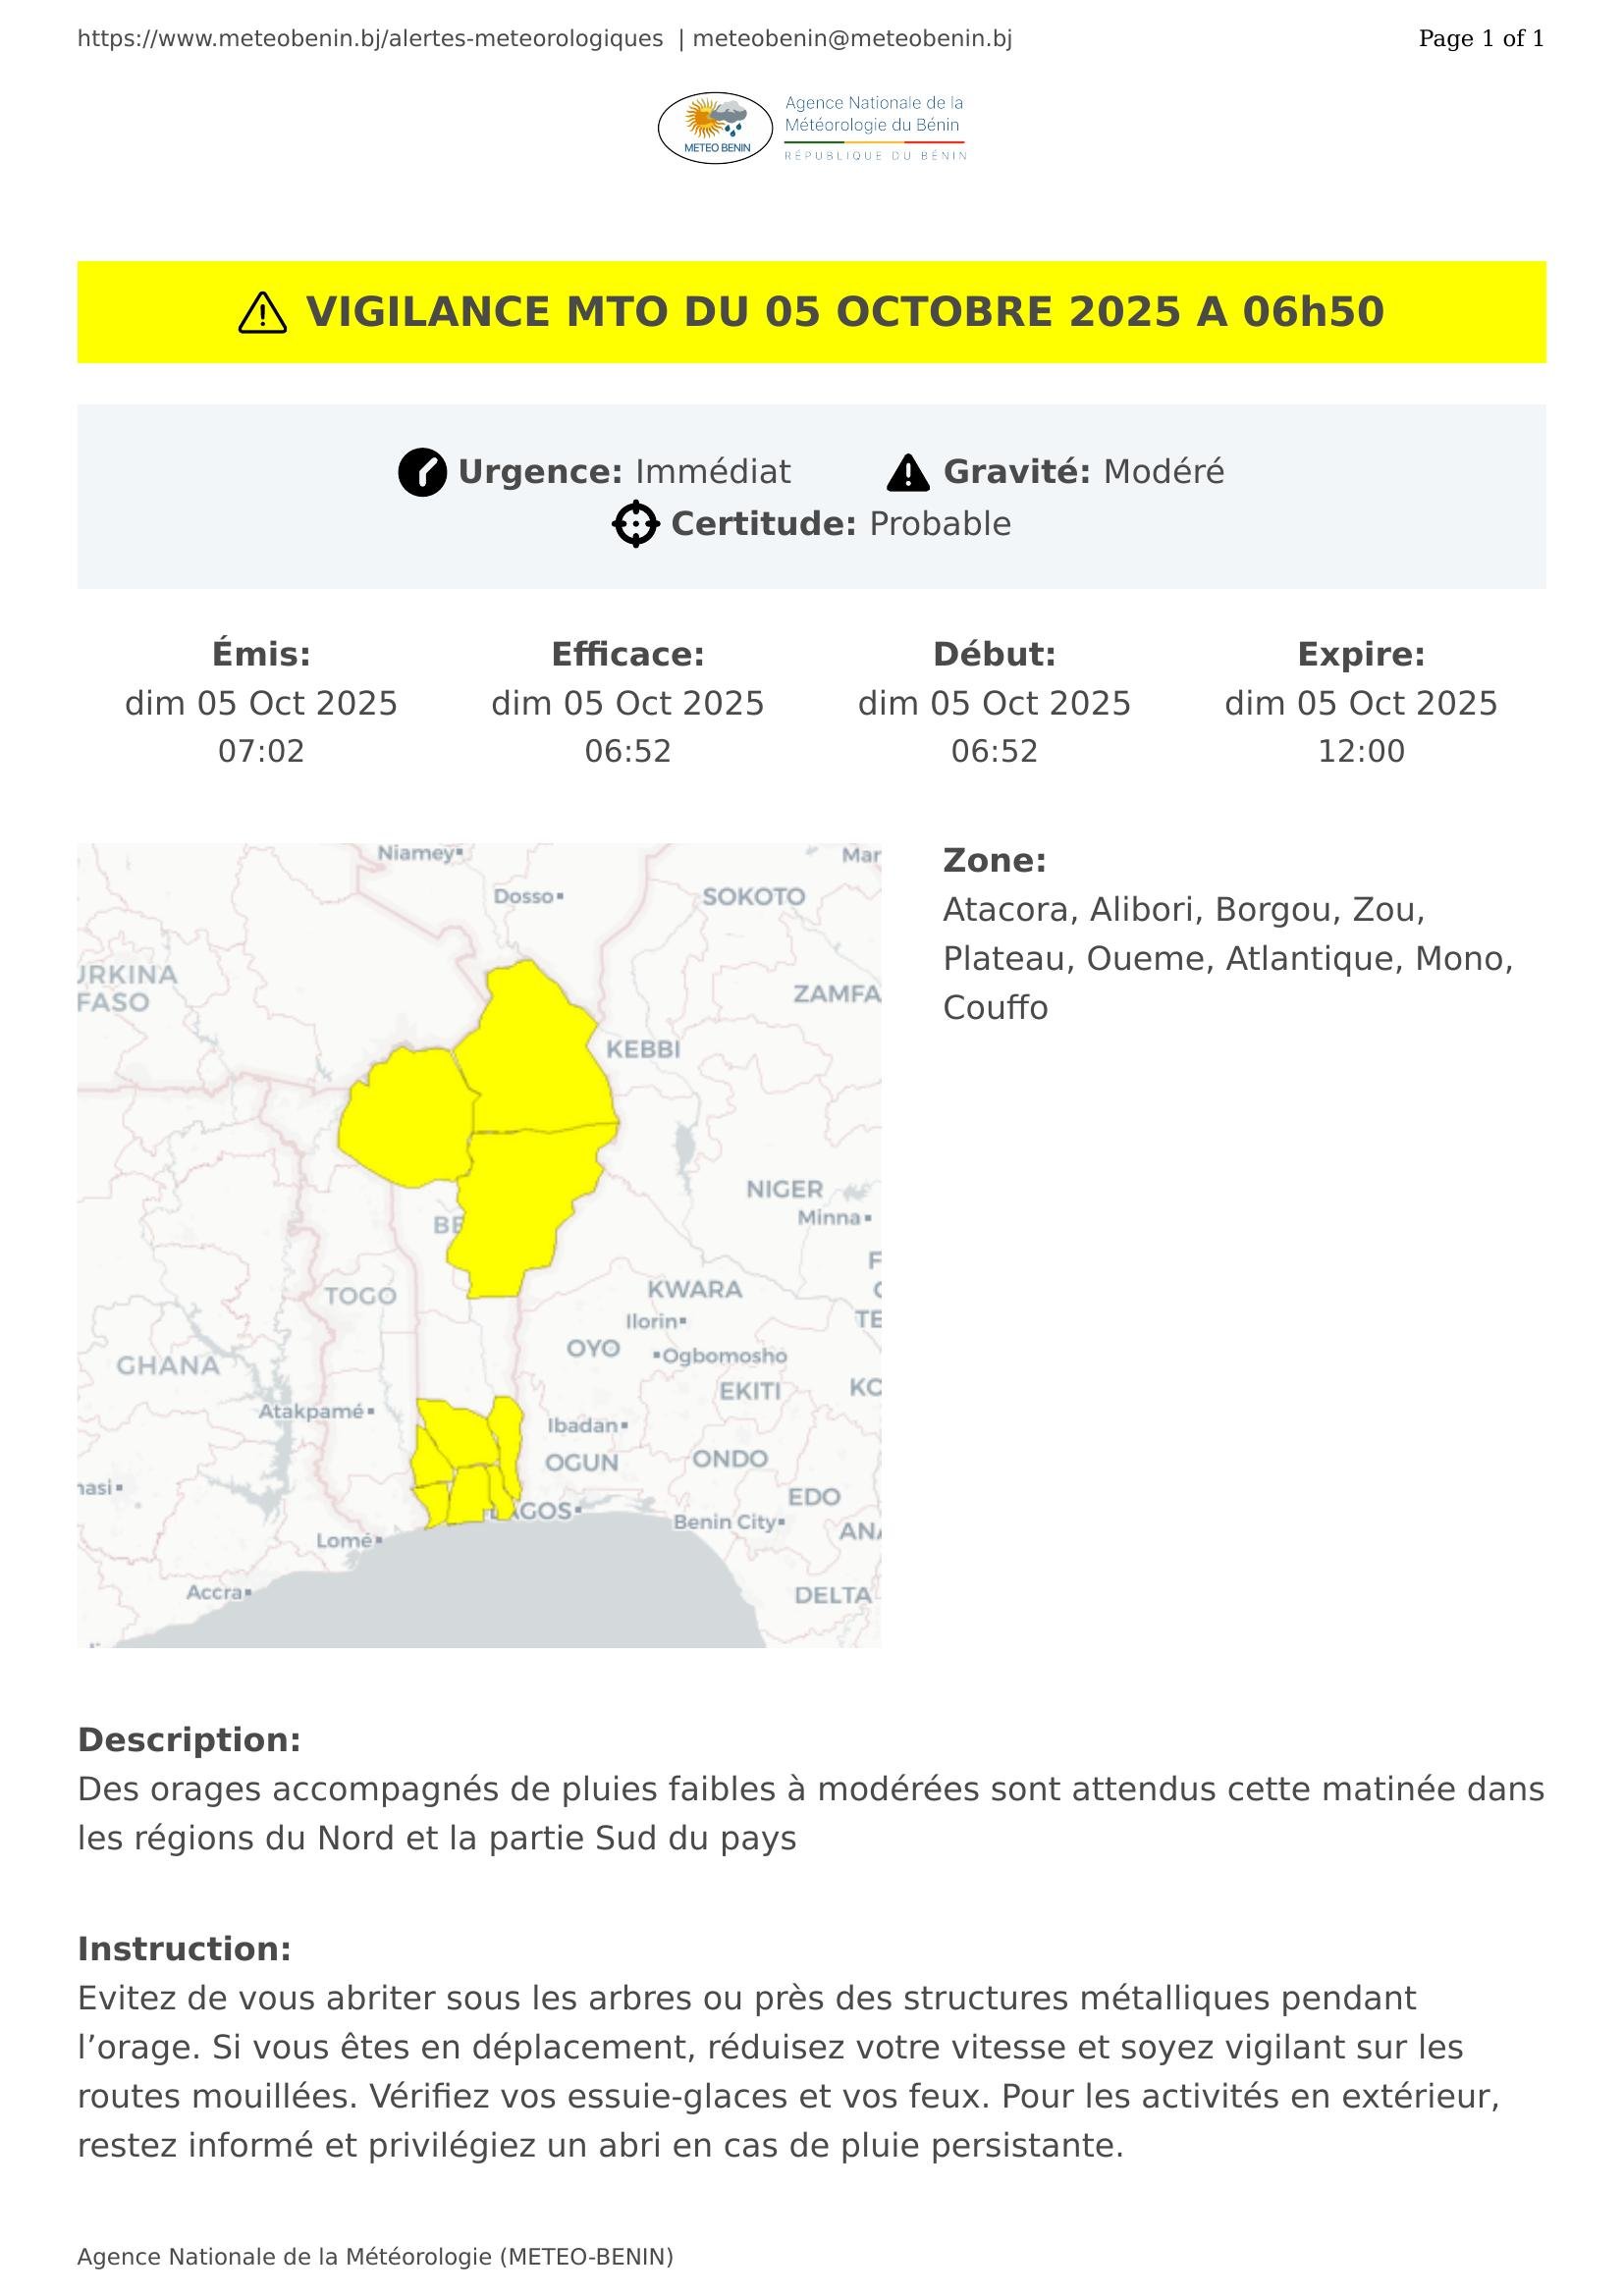
Task: Click the meteobenin@meteobenin.bj email address
Action: [852, 39]
